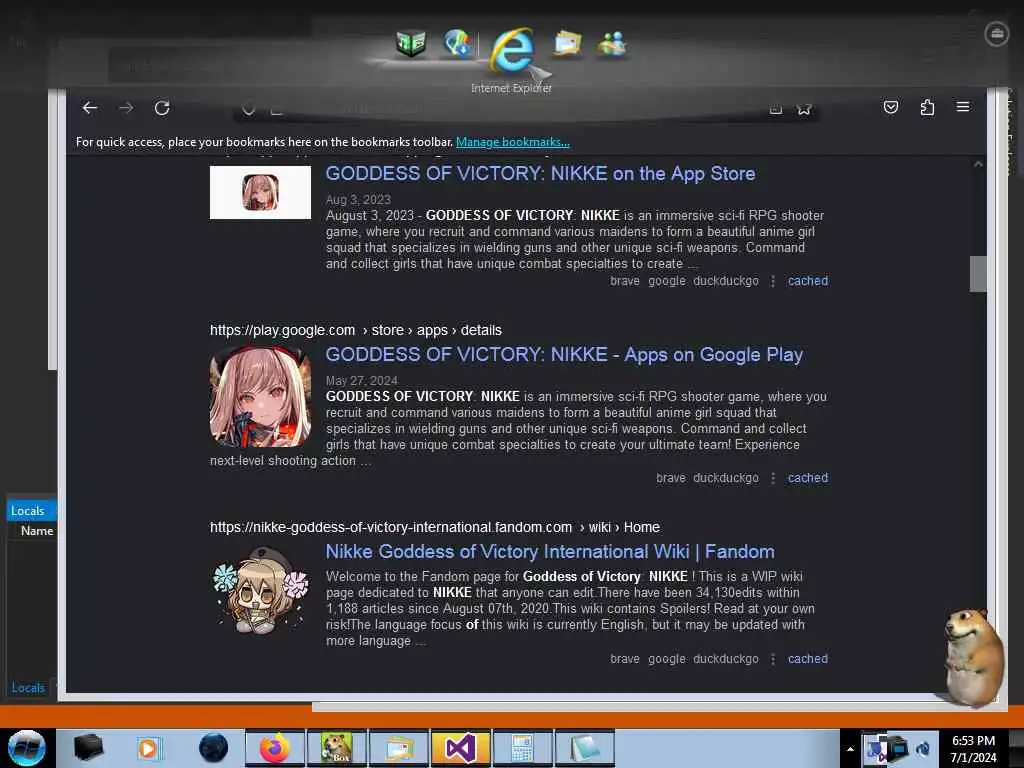Viewport: 1024px width, 768px height.
Task: Open the Messenger people dock icon
Action: (x=612, y=44)
